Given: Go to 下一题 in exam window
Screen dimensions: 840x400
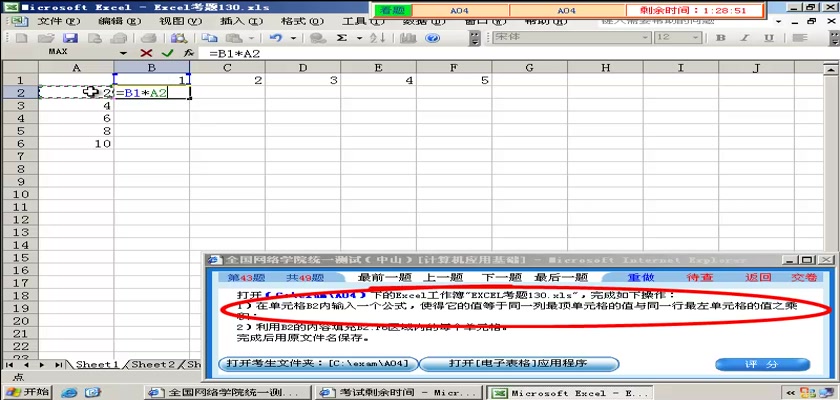Looking at the screenshot, I should 501,277.
